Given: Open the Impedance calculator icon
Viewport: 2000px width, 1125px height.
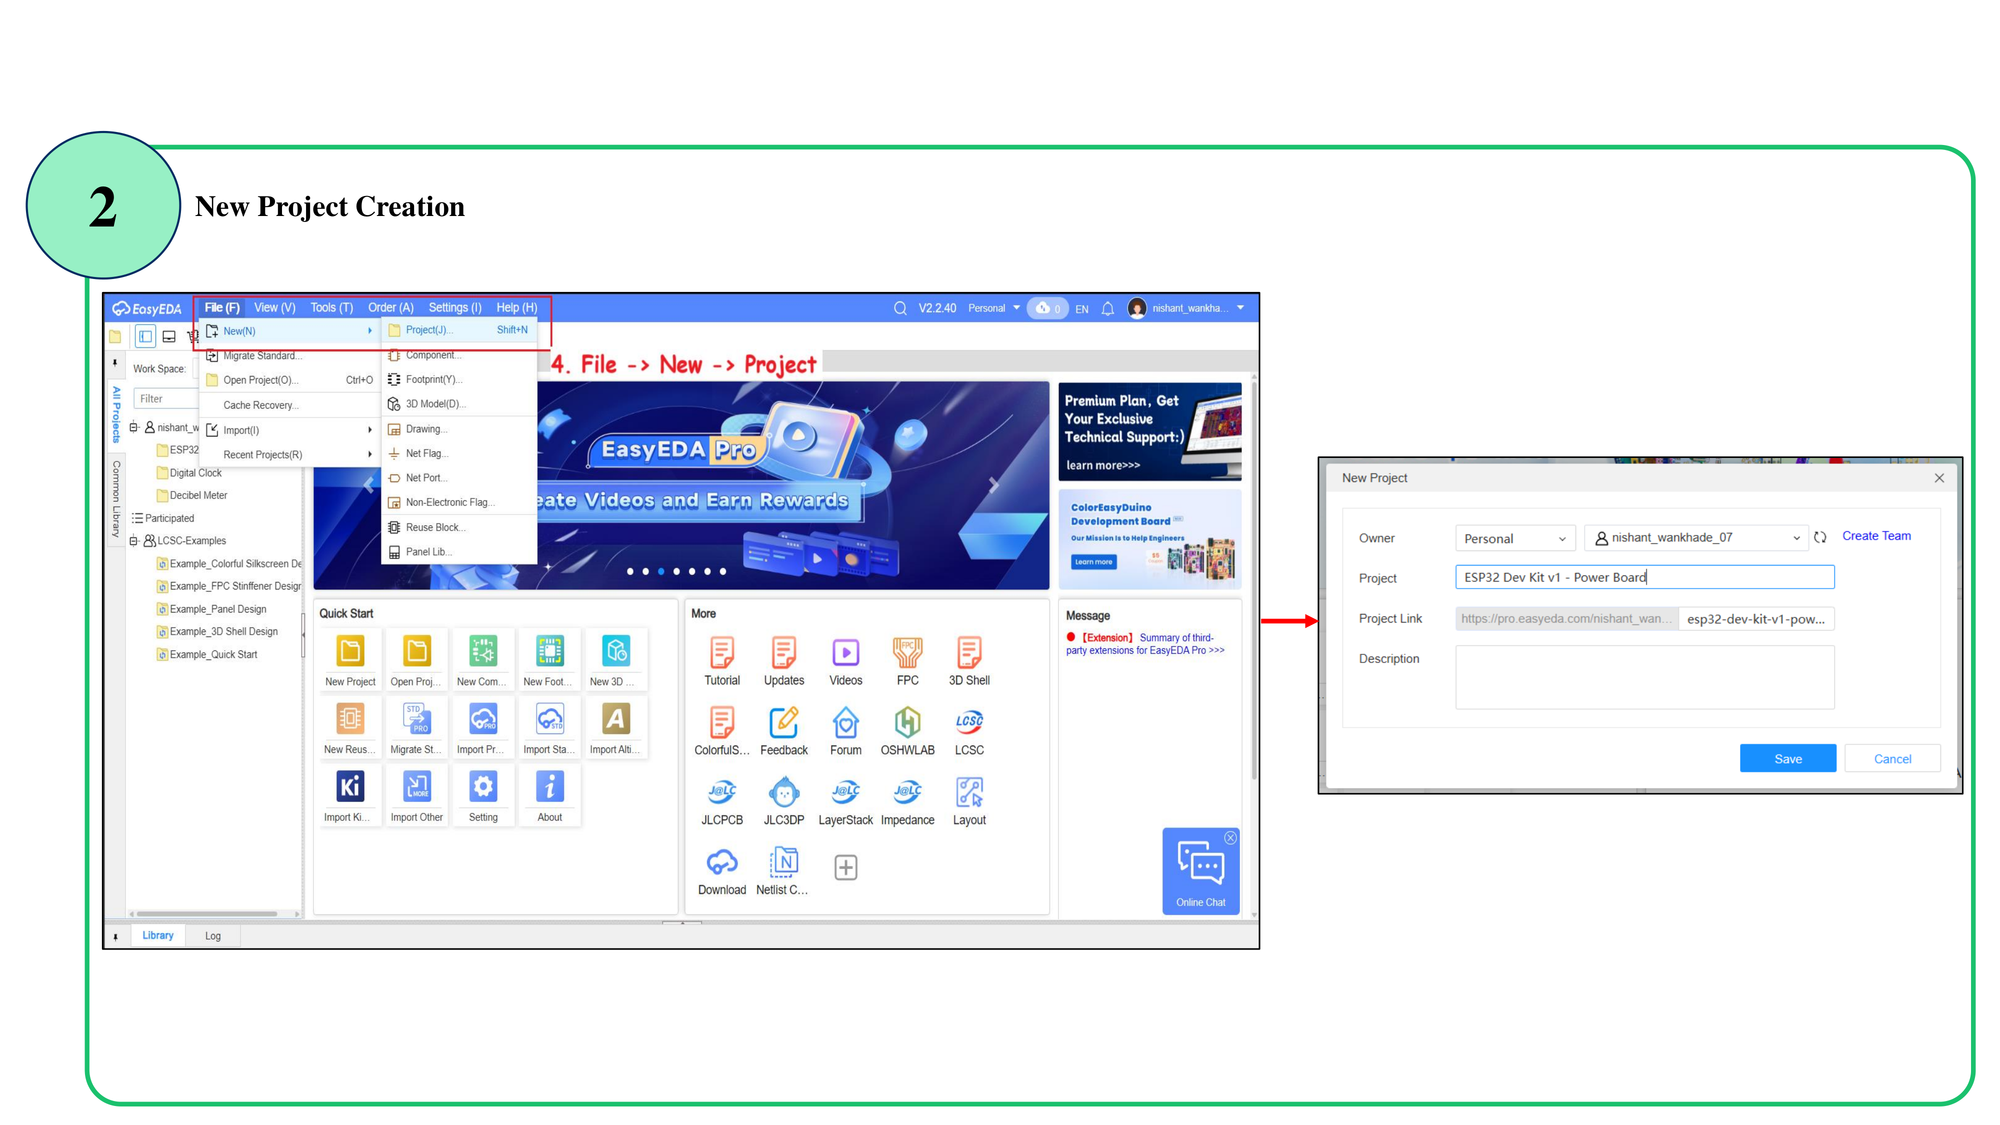Looking at the screenshot, I should (x=907, y=792).
